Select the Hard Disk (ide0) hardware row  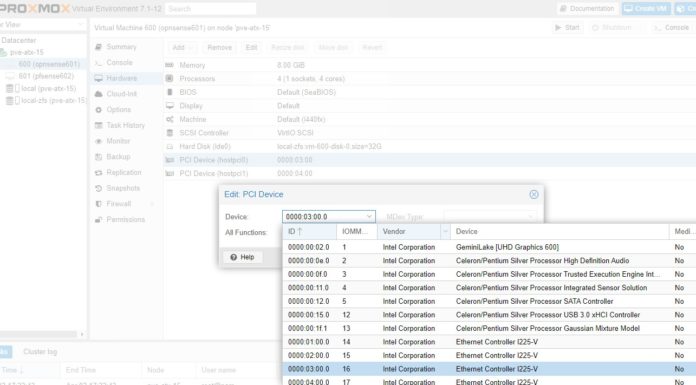pyautogui.click(x=430, y=147)
